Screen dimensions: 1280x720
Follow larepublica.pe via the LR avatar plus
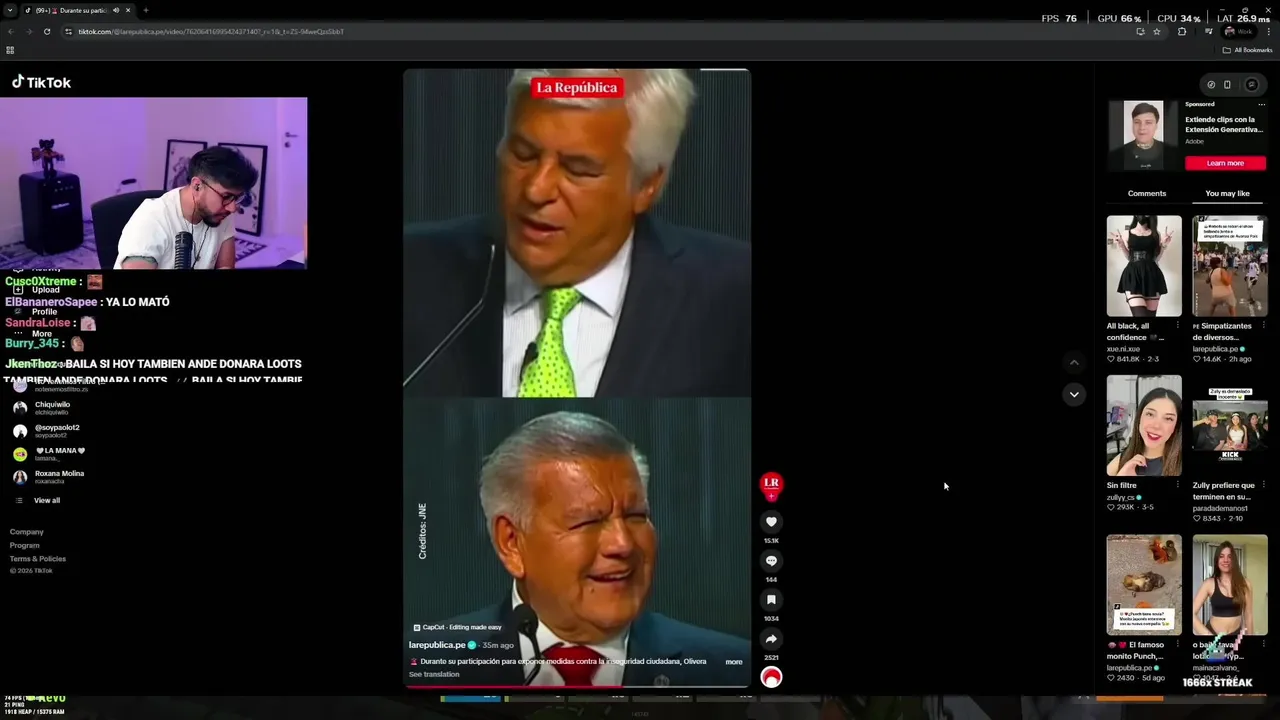click(771, 496)
